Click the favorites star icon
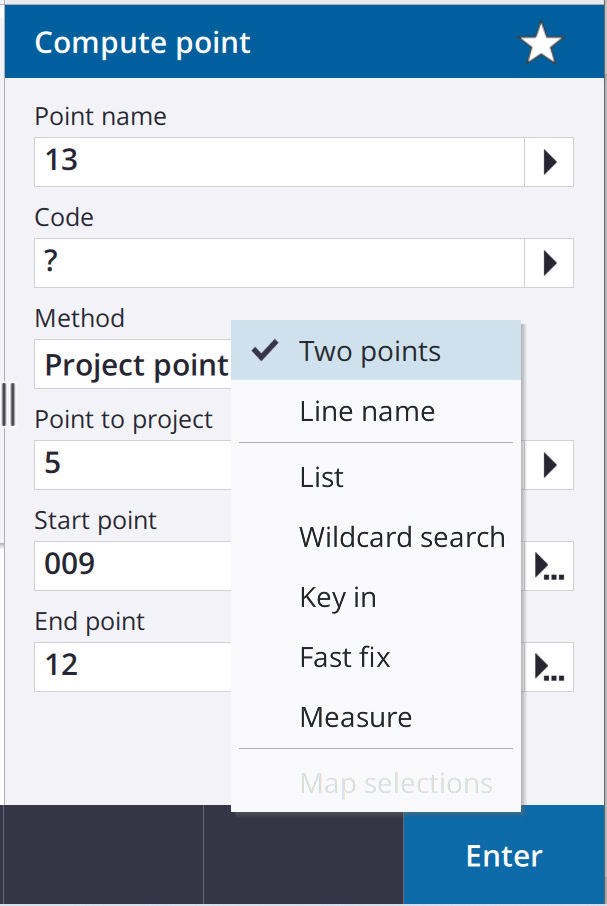Image resolution: width=607 pixels, height=906 pixels. (541, 43)
